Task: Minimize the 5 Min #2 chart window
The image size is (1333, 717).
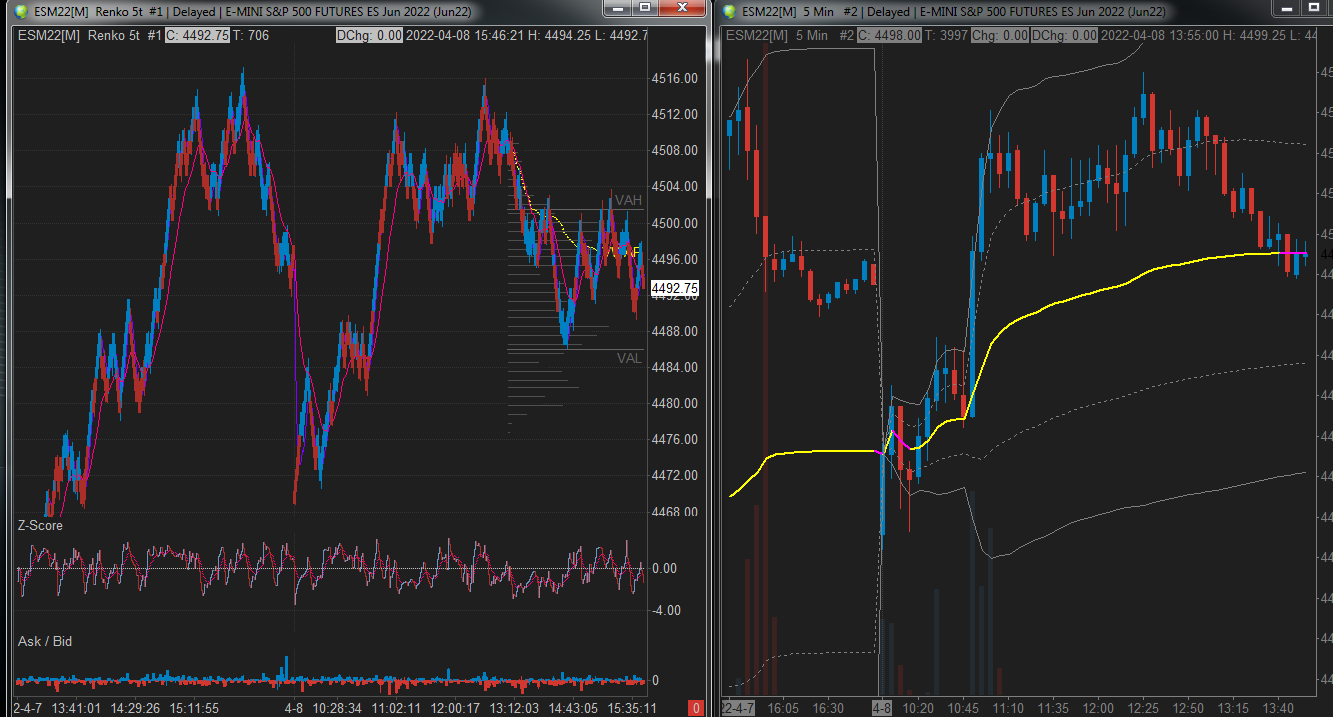Action: point(1285,9)
